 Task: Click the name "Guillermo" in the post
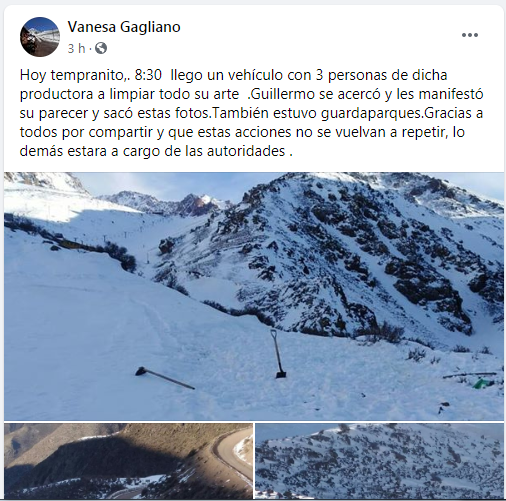[283, 94]
